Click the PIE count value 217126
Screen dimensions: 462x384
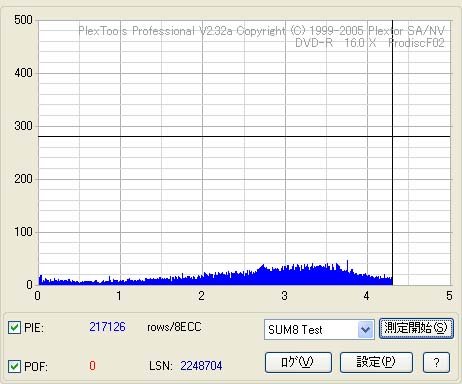(x=107, y=327)
